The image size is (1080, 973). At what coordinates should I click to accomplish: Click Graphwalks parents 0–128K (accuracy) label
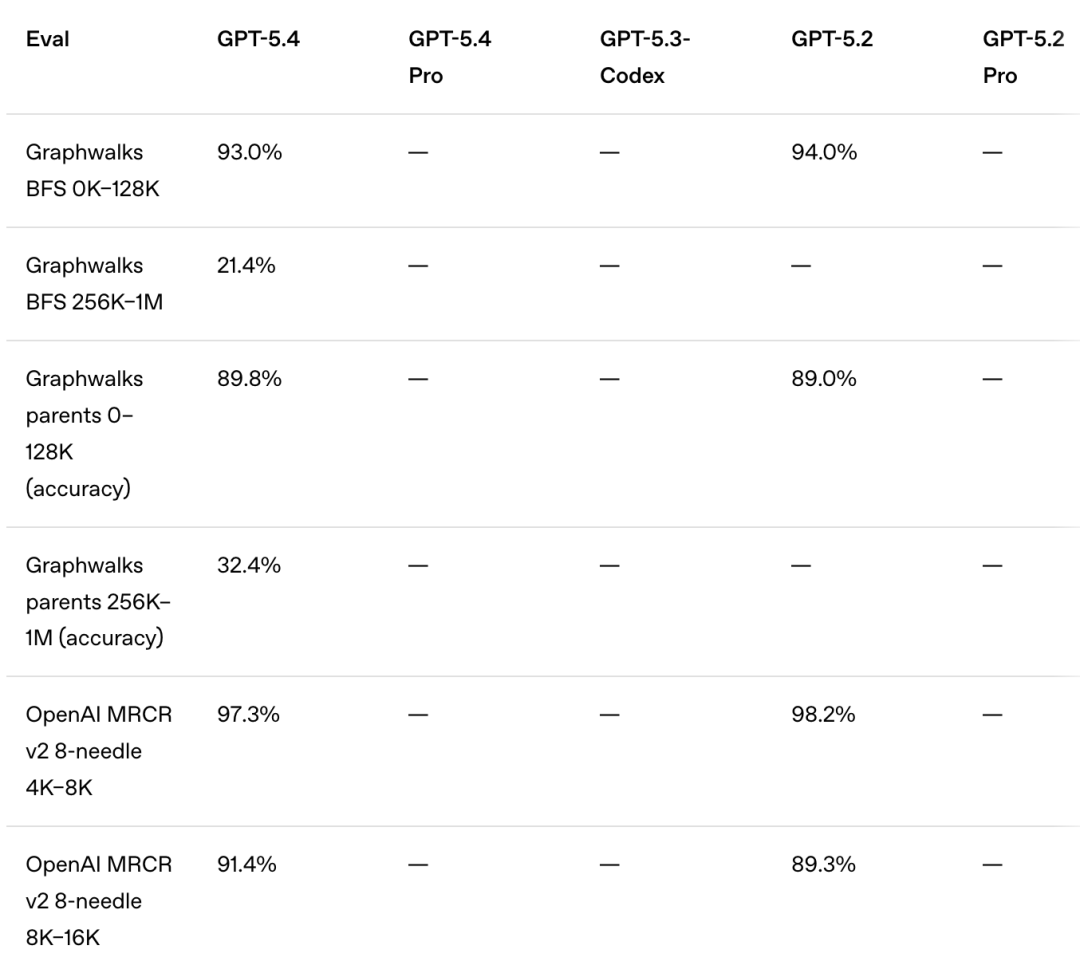pyautogui.click(x=84, y=434)
